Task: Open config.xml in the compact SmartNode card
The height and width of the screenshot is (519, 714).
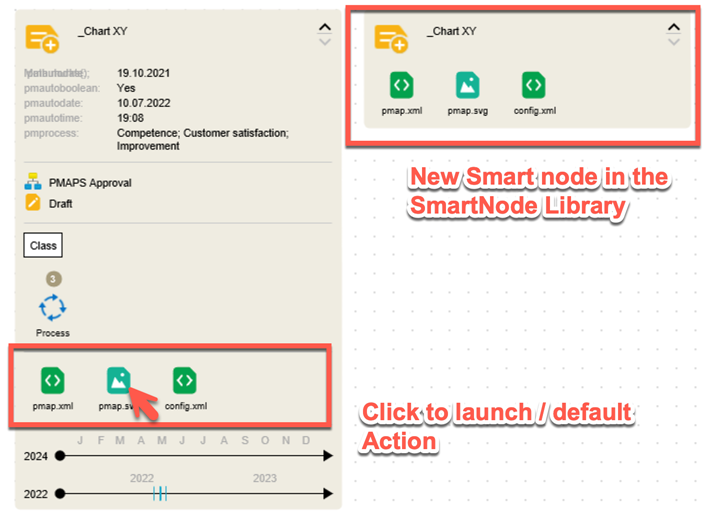Action: click(534, 85)
